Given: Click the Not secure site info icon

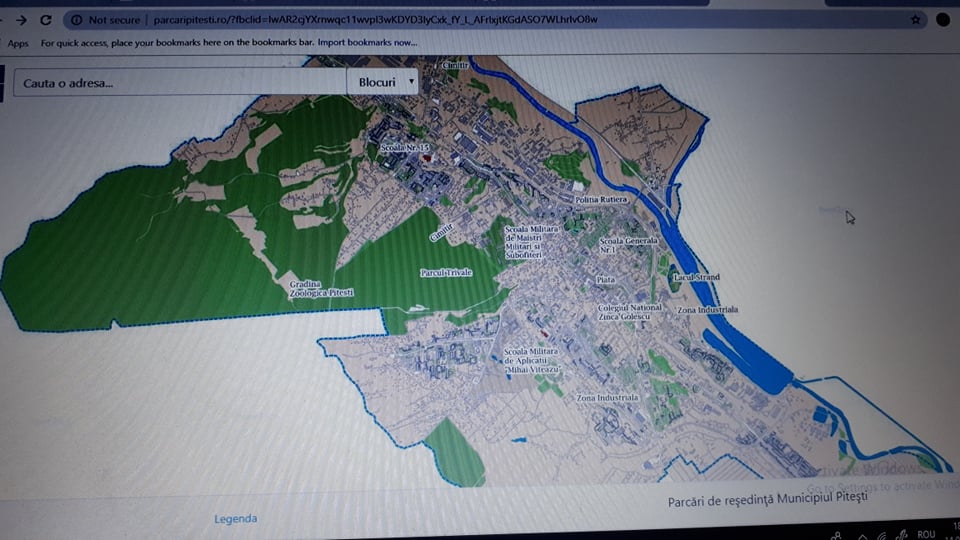Looking at the screenshot, I should (x=76, y=20).
